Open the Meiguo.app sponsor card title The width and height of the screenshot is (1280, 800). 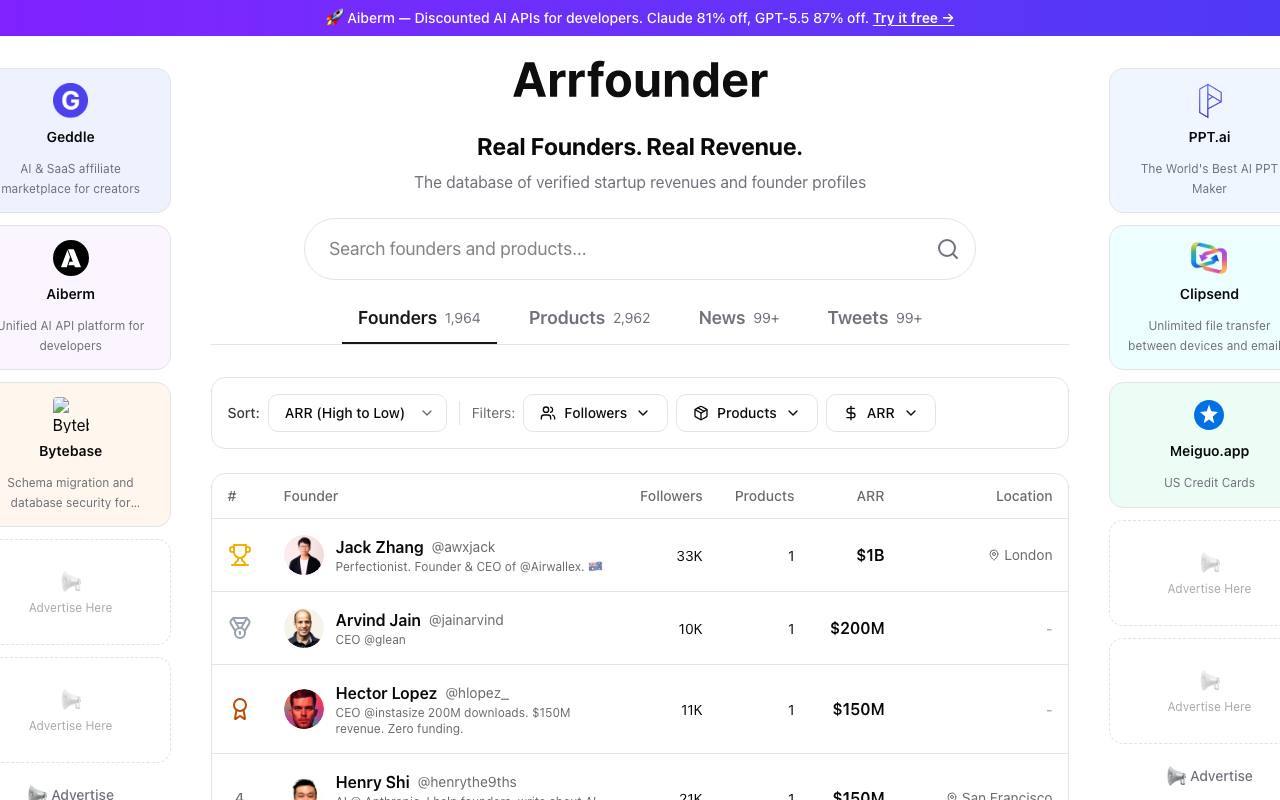coord(1209,451)
